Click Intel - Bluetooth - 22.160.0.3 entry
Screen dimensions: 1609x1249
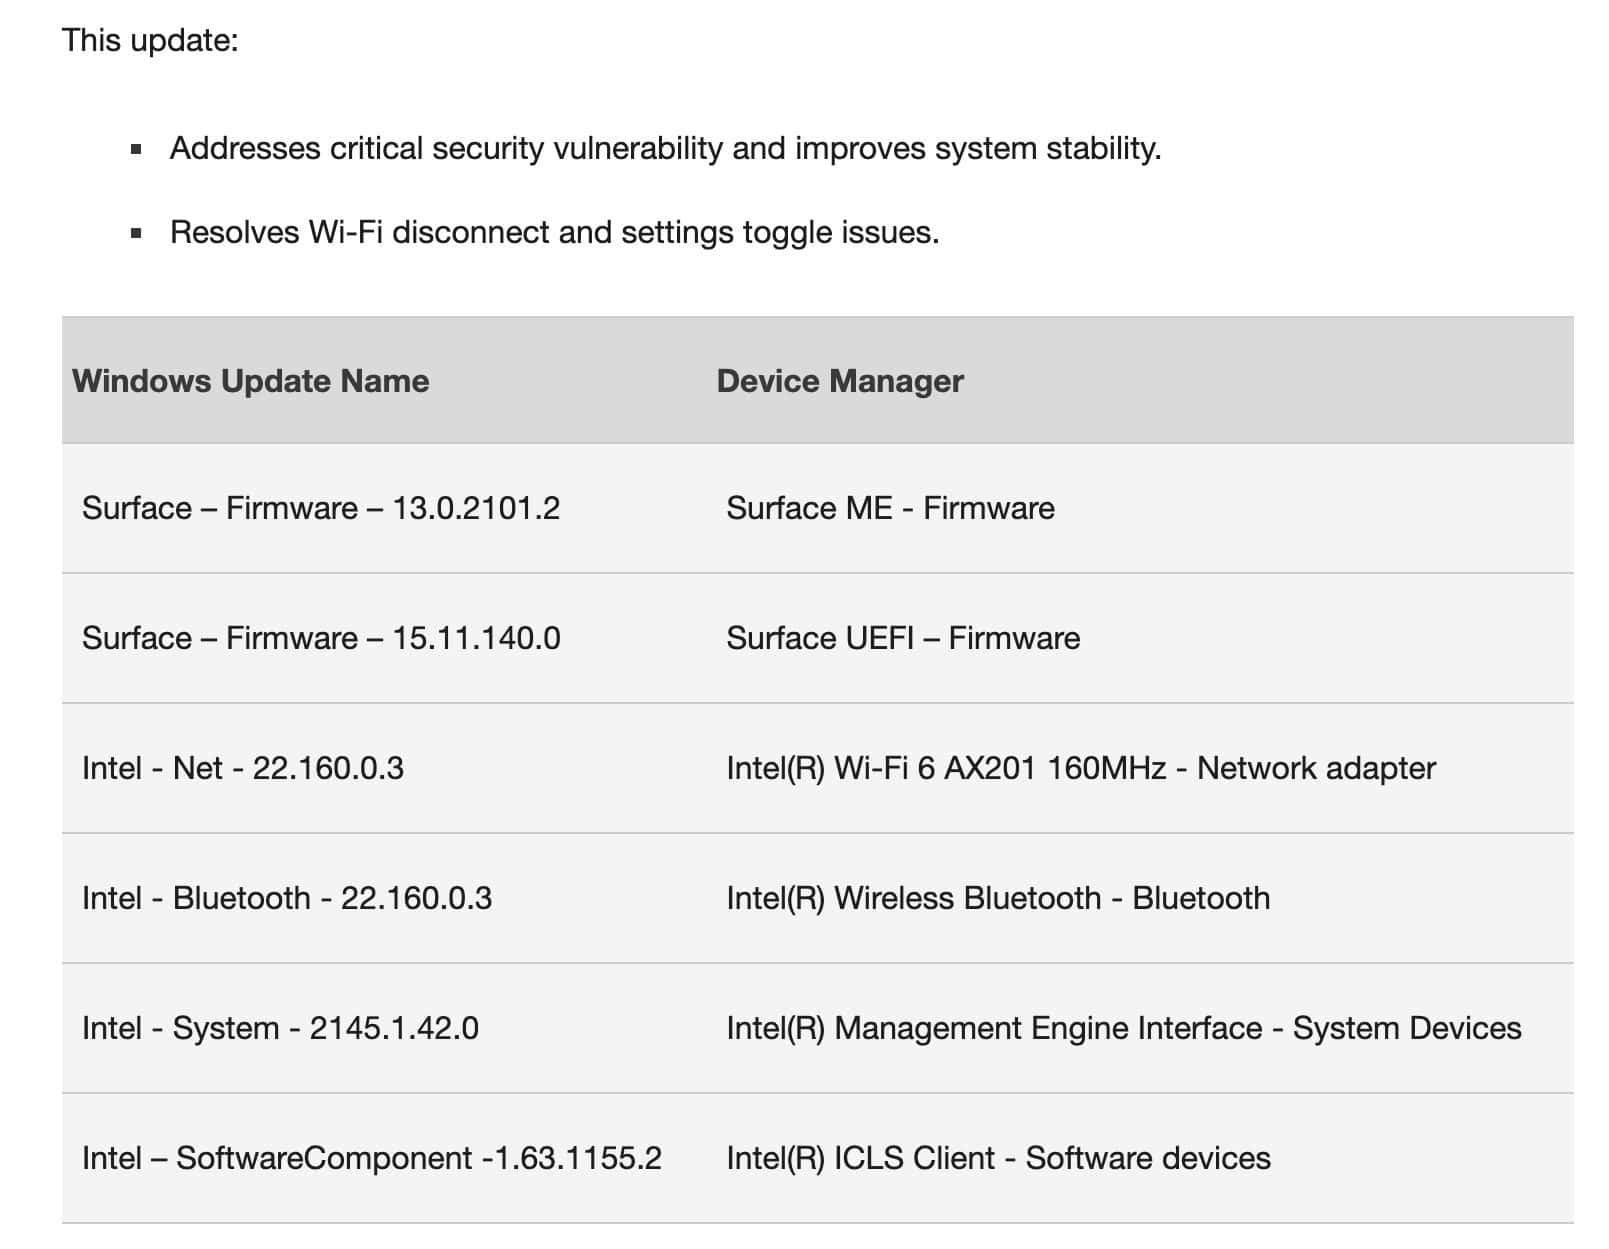[x=287, y=898]
